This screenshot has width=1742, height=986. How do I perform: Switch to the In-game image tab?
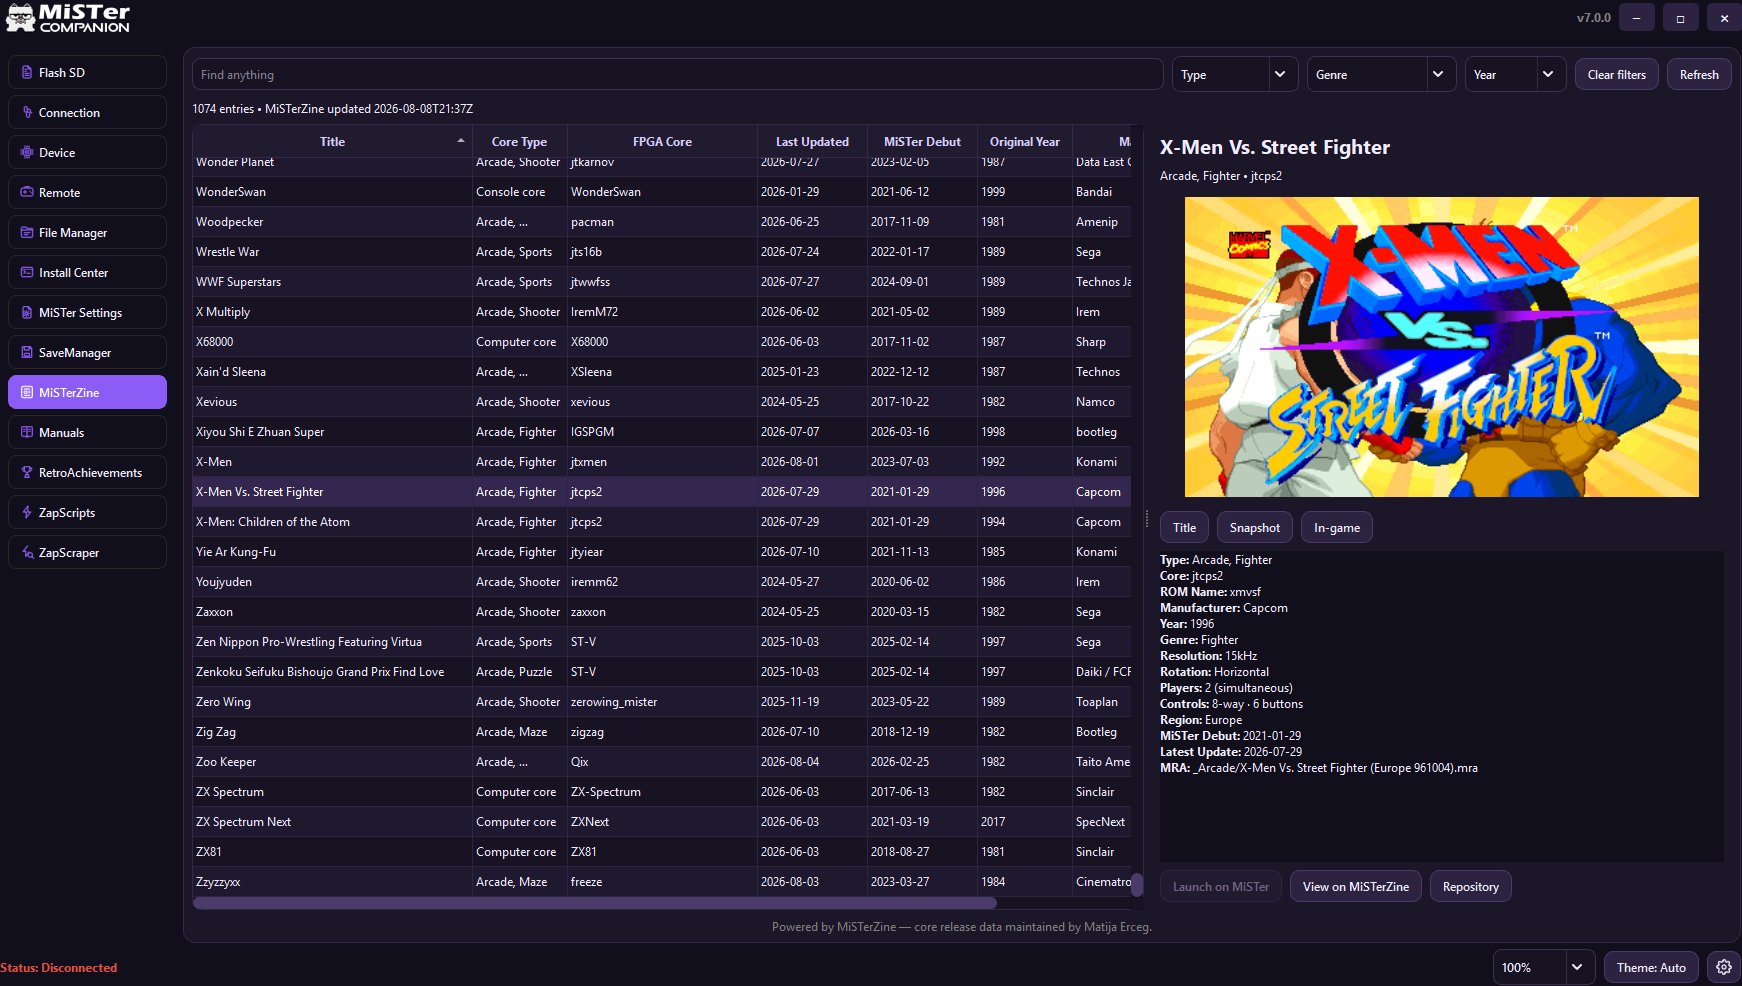1336,528
